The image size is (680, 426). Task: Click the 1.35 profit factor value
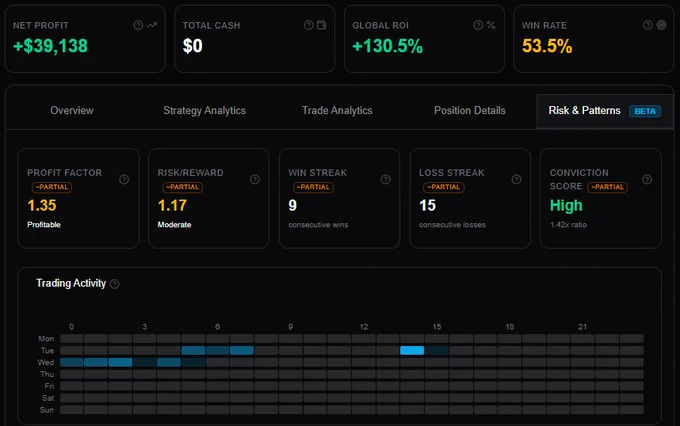pos(42,205)
